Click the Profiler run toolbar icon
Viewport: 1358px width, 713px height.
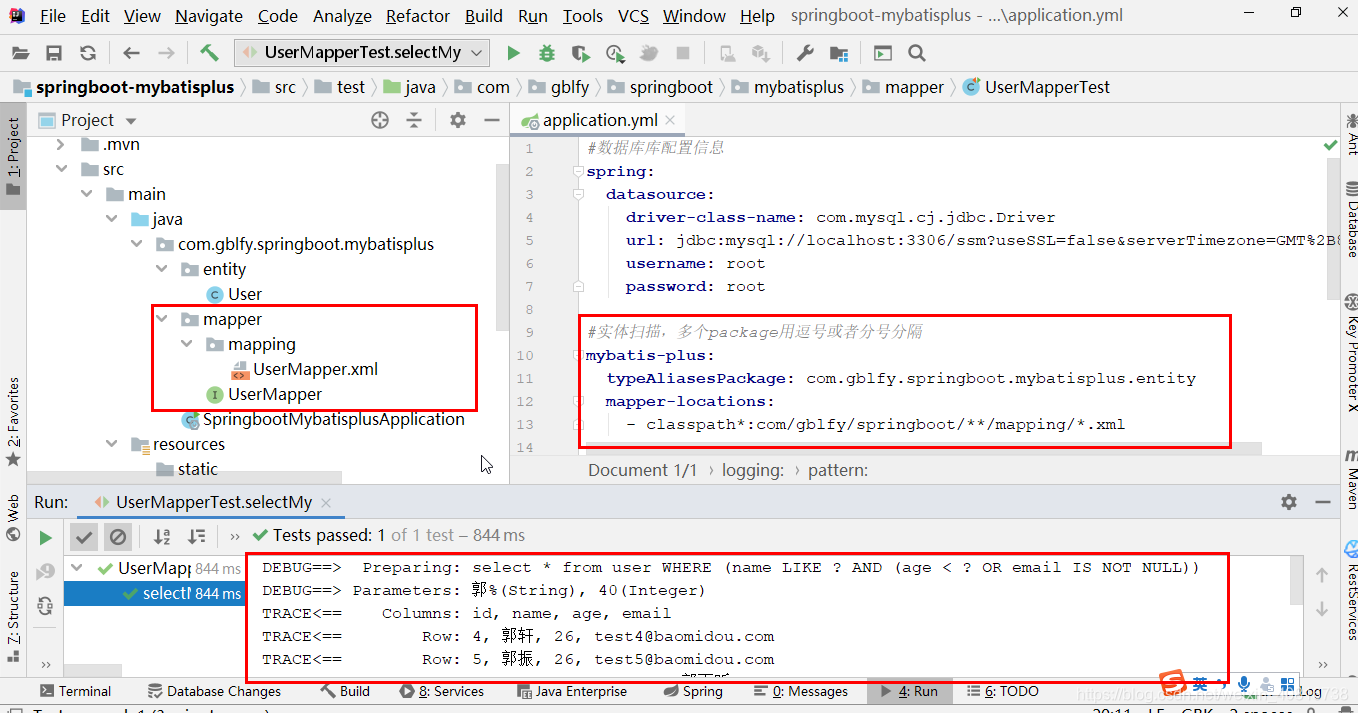614,53
